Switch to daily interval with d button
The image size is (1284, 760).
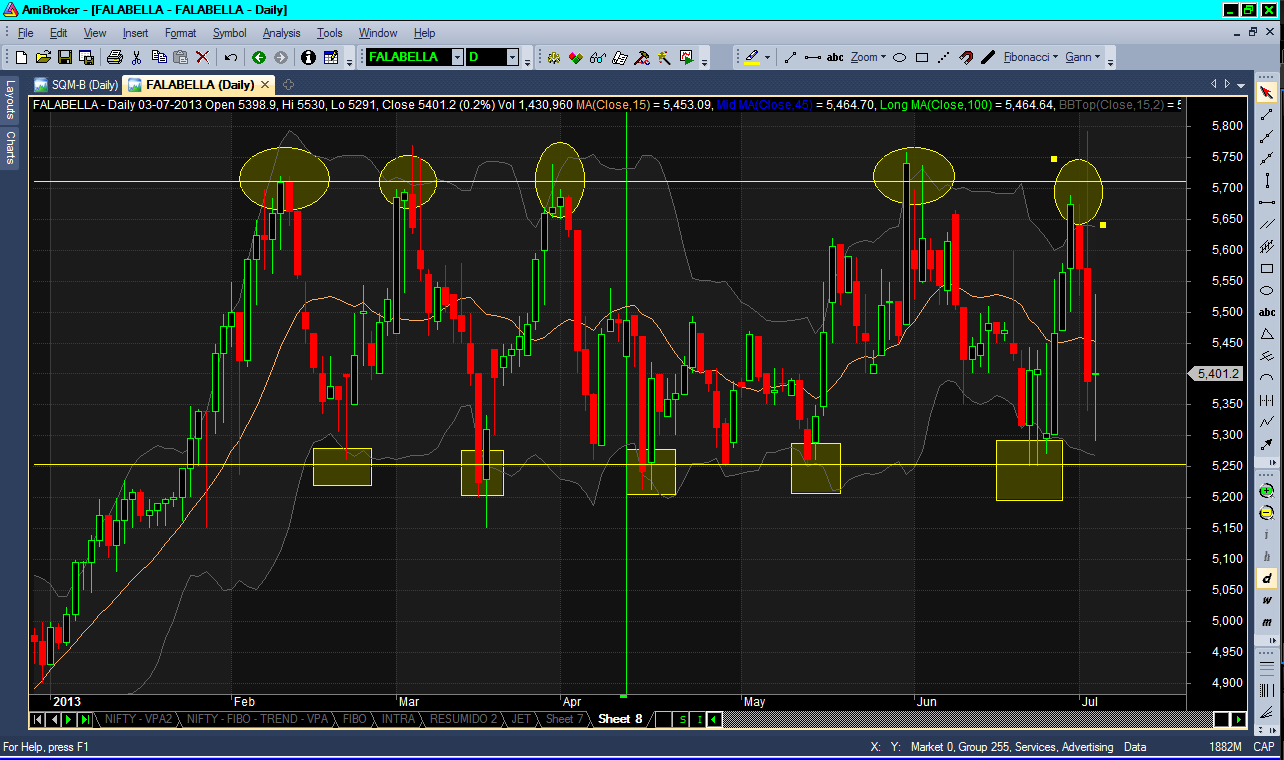1266,578
